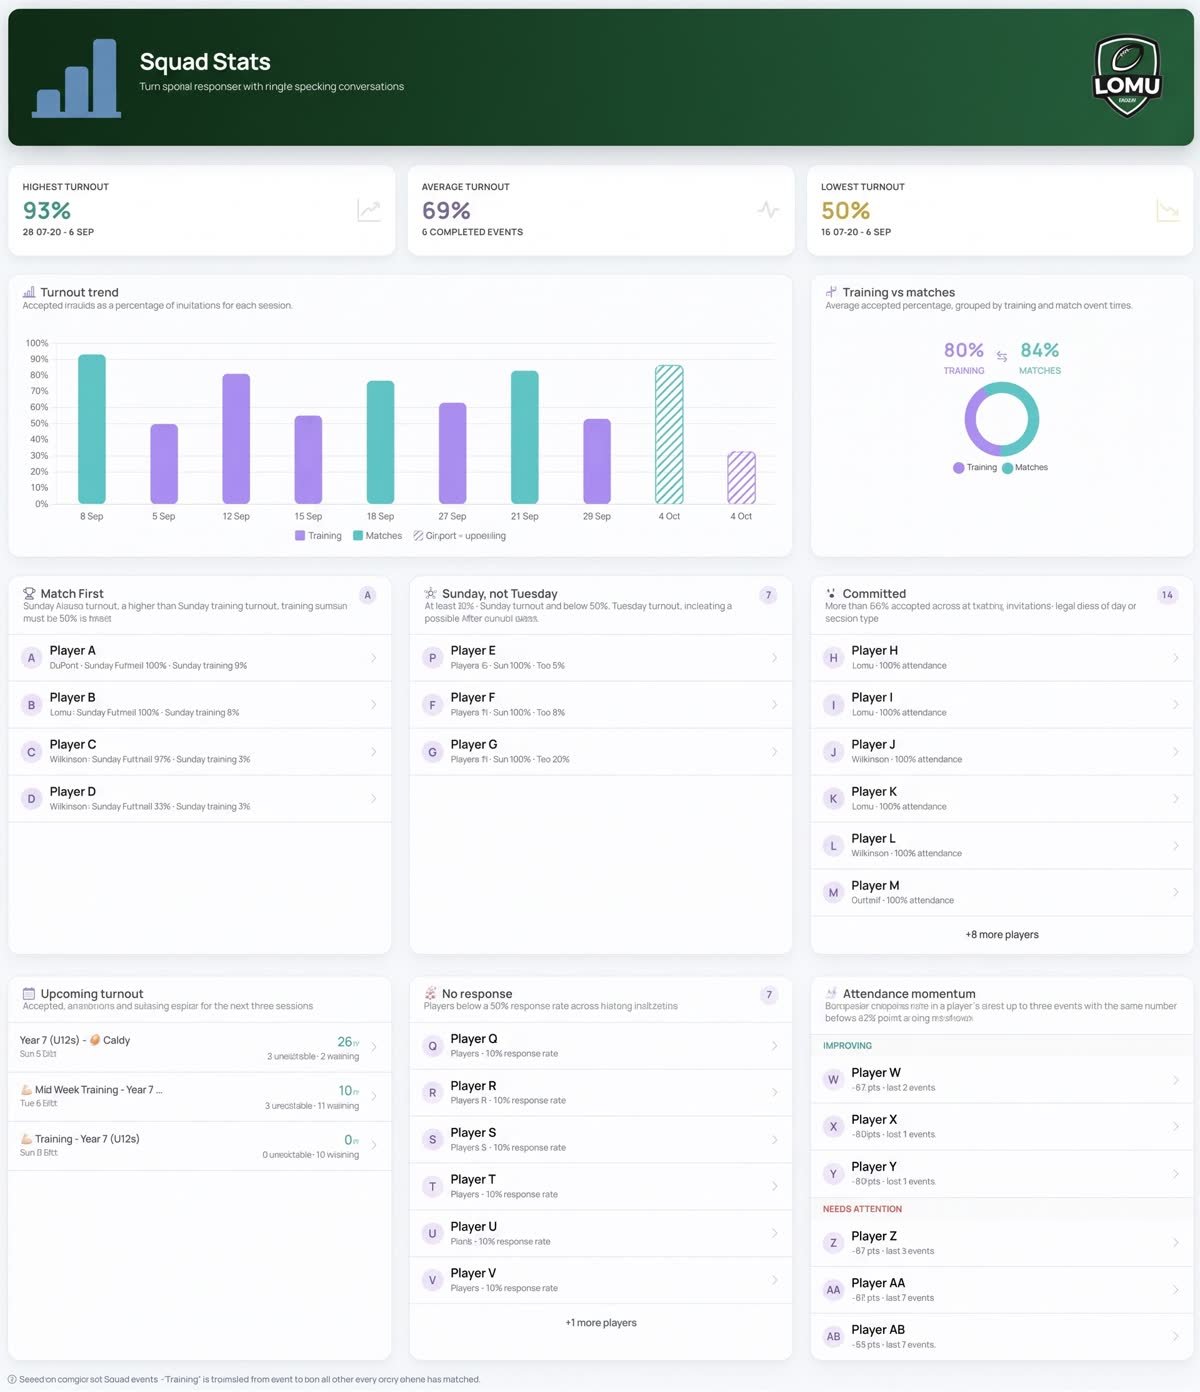Show +1 more players in No response
This screenshot has width=1200, height=1392.
[x=601, y=1323]
